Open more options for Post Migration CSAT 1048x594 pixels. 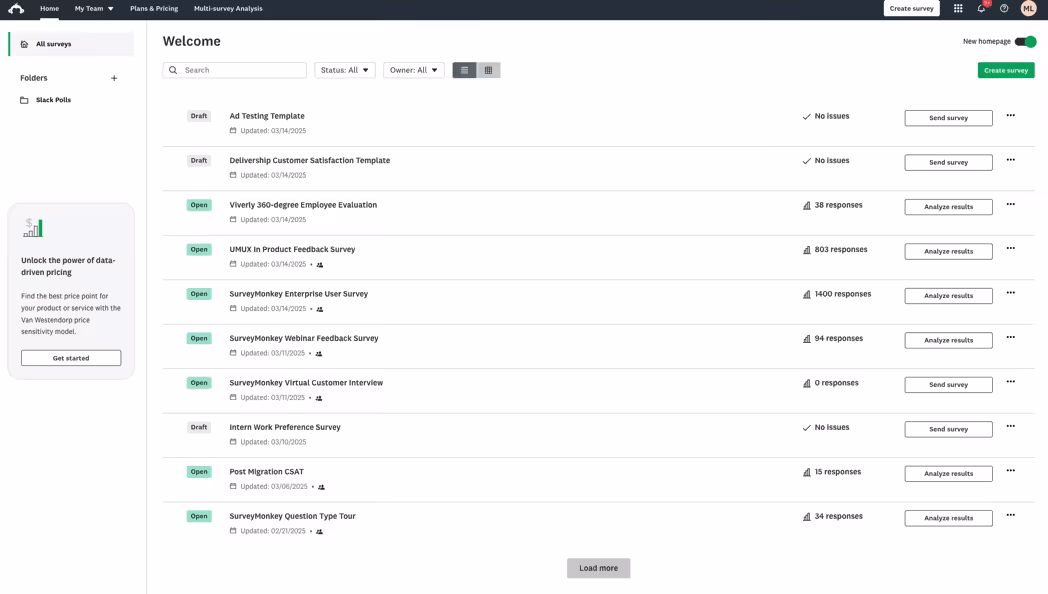pyautogui.click(x=1011, y=471)
